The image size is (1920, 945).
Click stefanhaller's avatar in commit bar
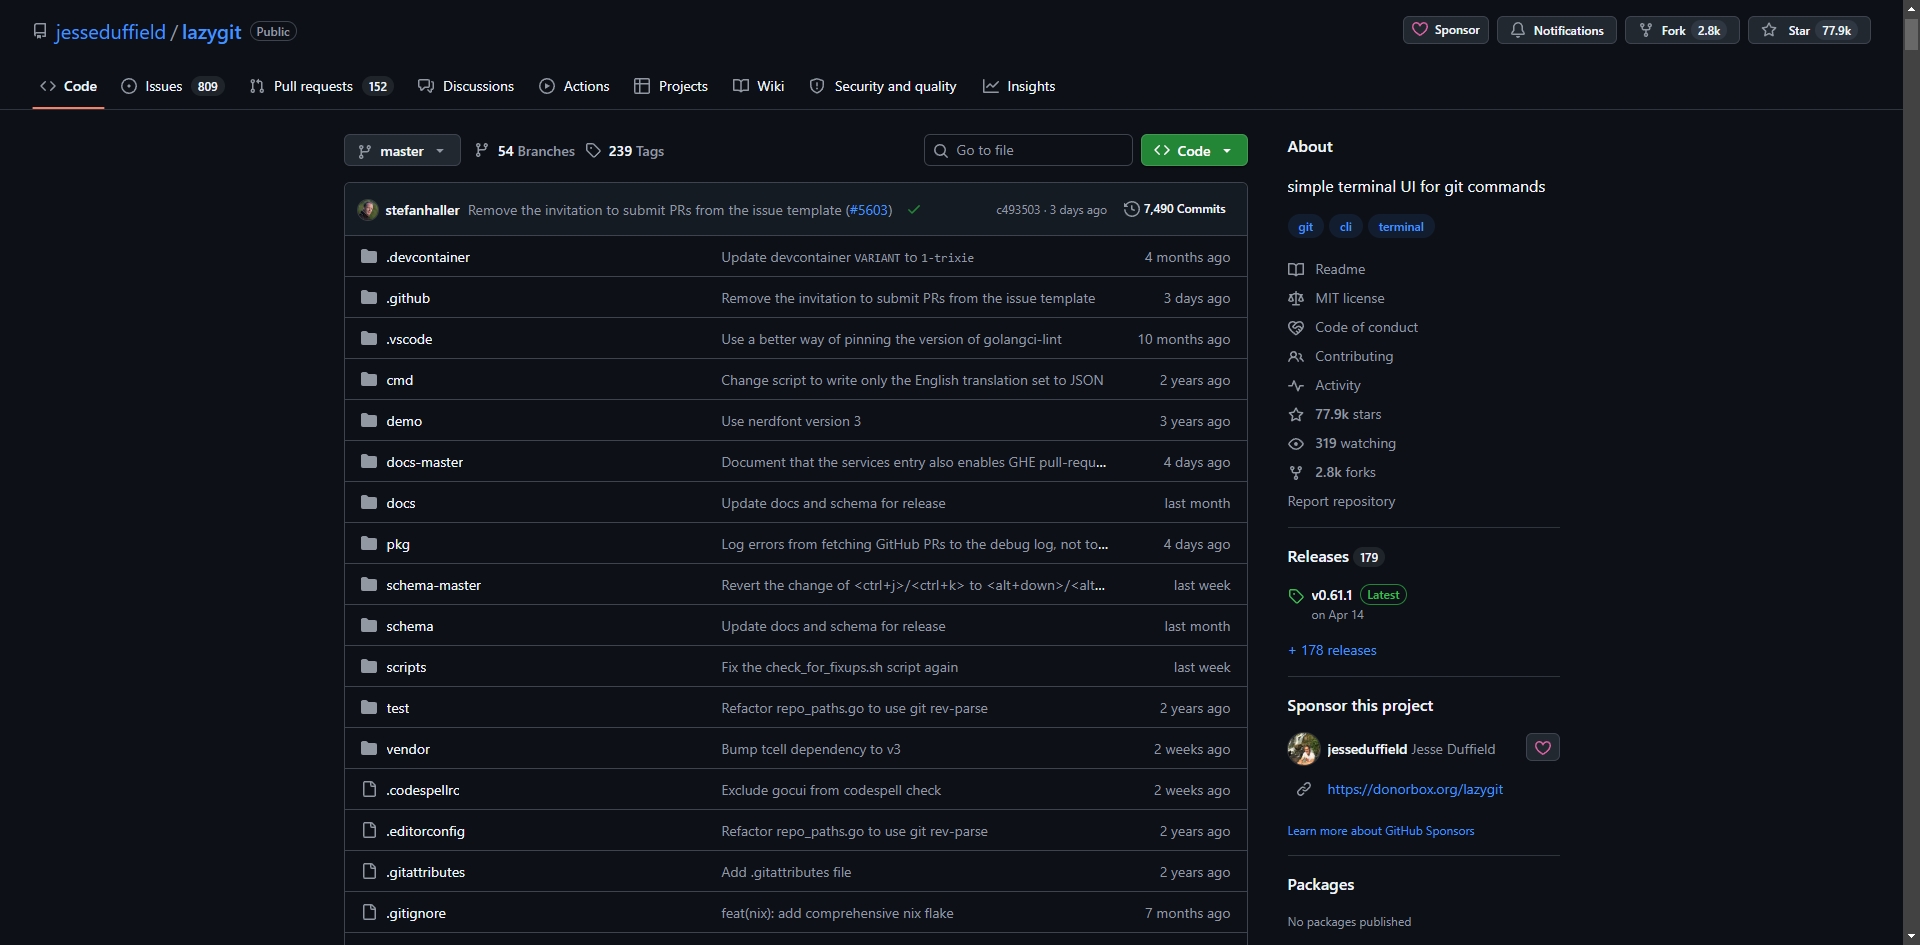pyautogui.click(x=368, y=210)
